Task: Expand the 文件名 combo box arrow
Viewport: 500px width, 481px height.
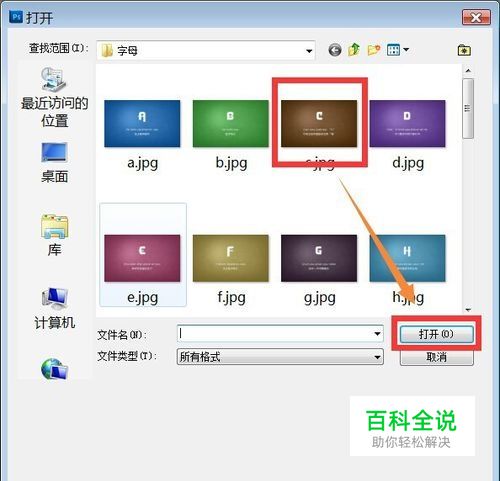Action: 377,334
